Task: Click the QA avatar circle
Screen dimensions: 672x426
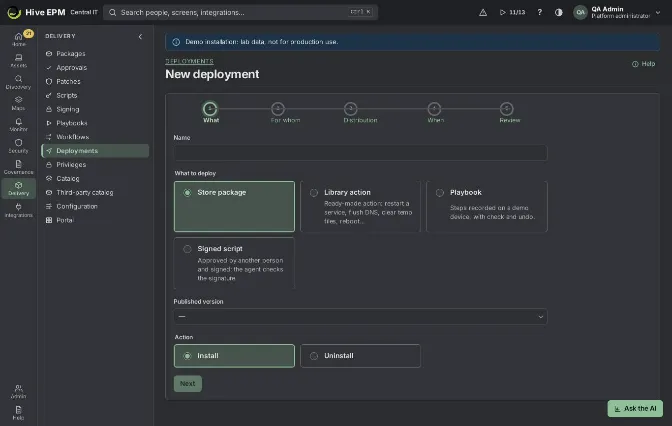Action: pyautogui.click(x=580, y=12)
